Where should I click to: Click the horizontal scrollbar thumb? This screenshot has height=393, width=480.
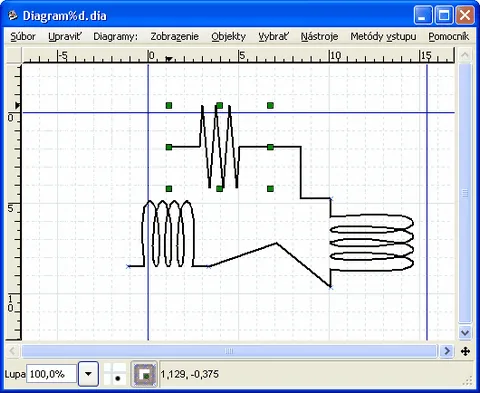(229, 351)
